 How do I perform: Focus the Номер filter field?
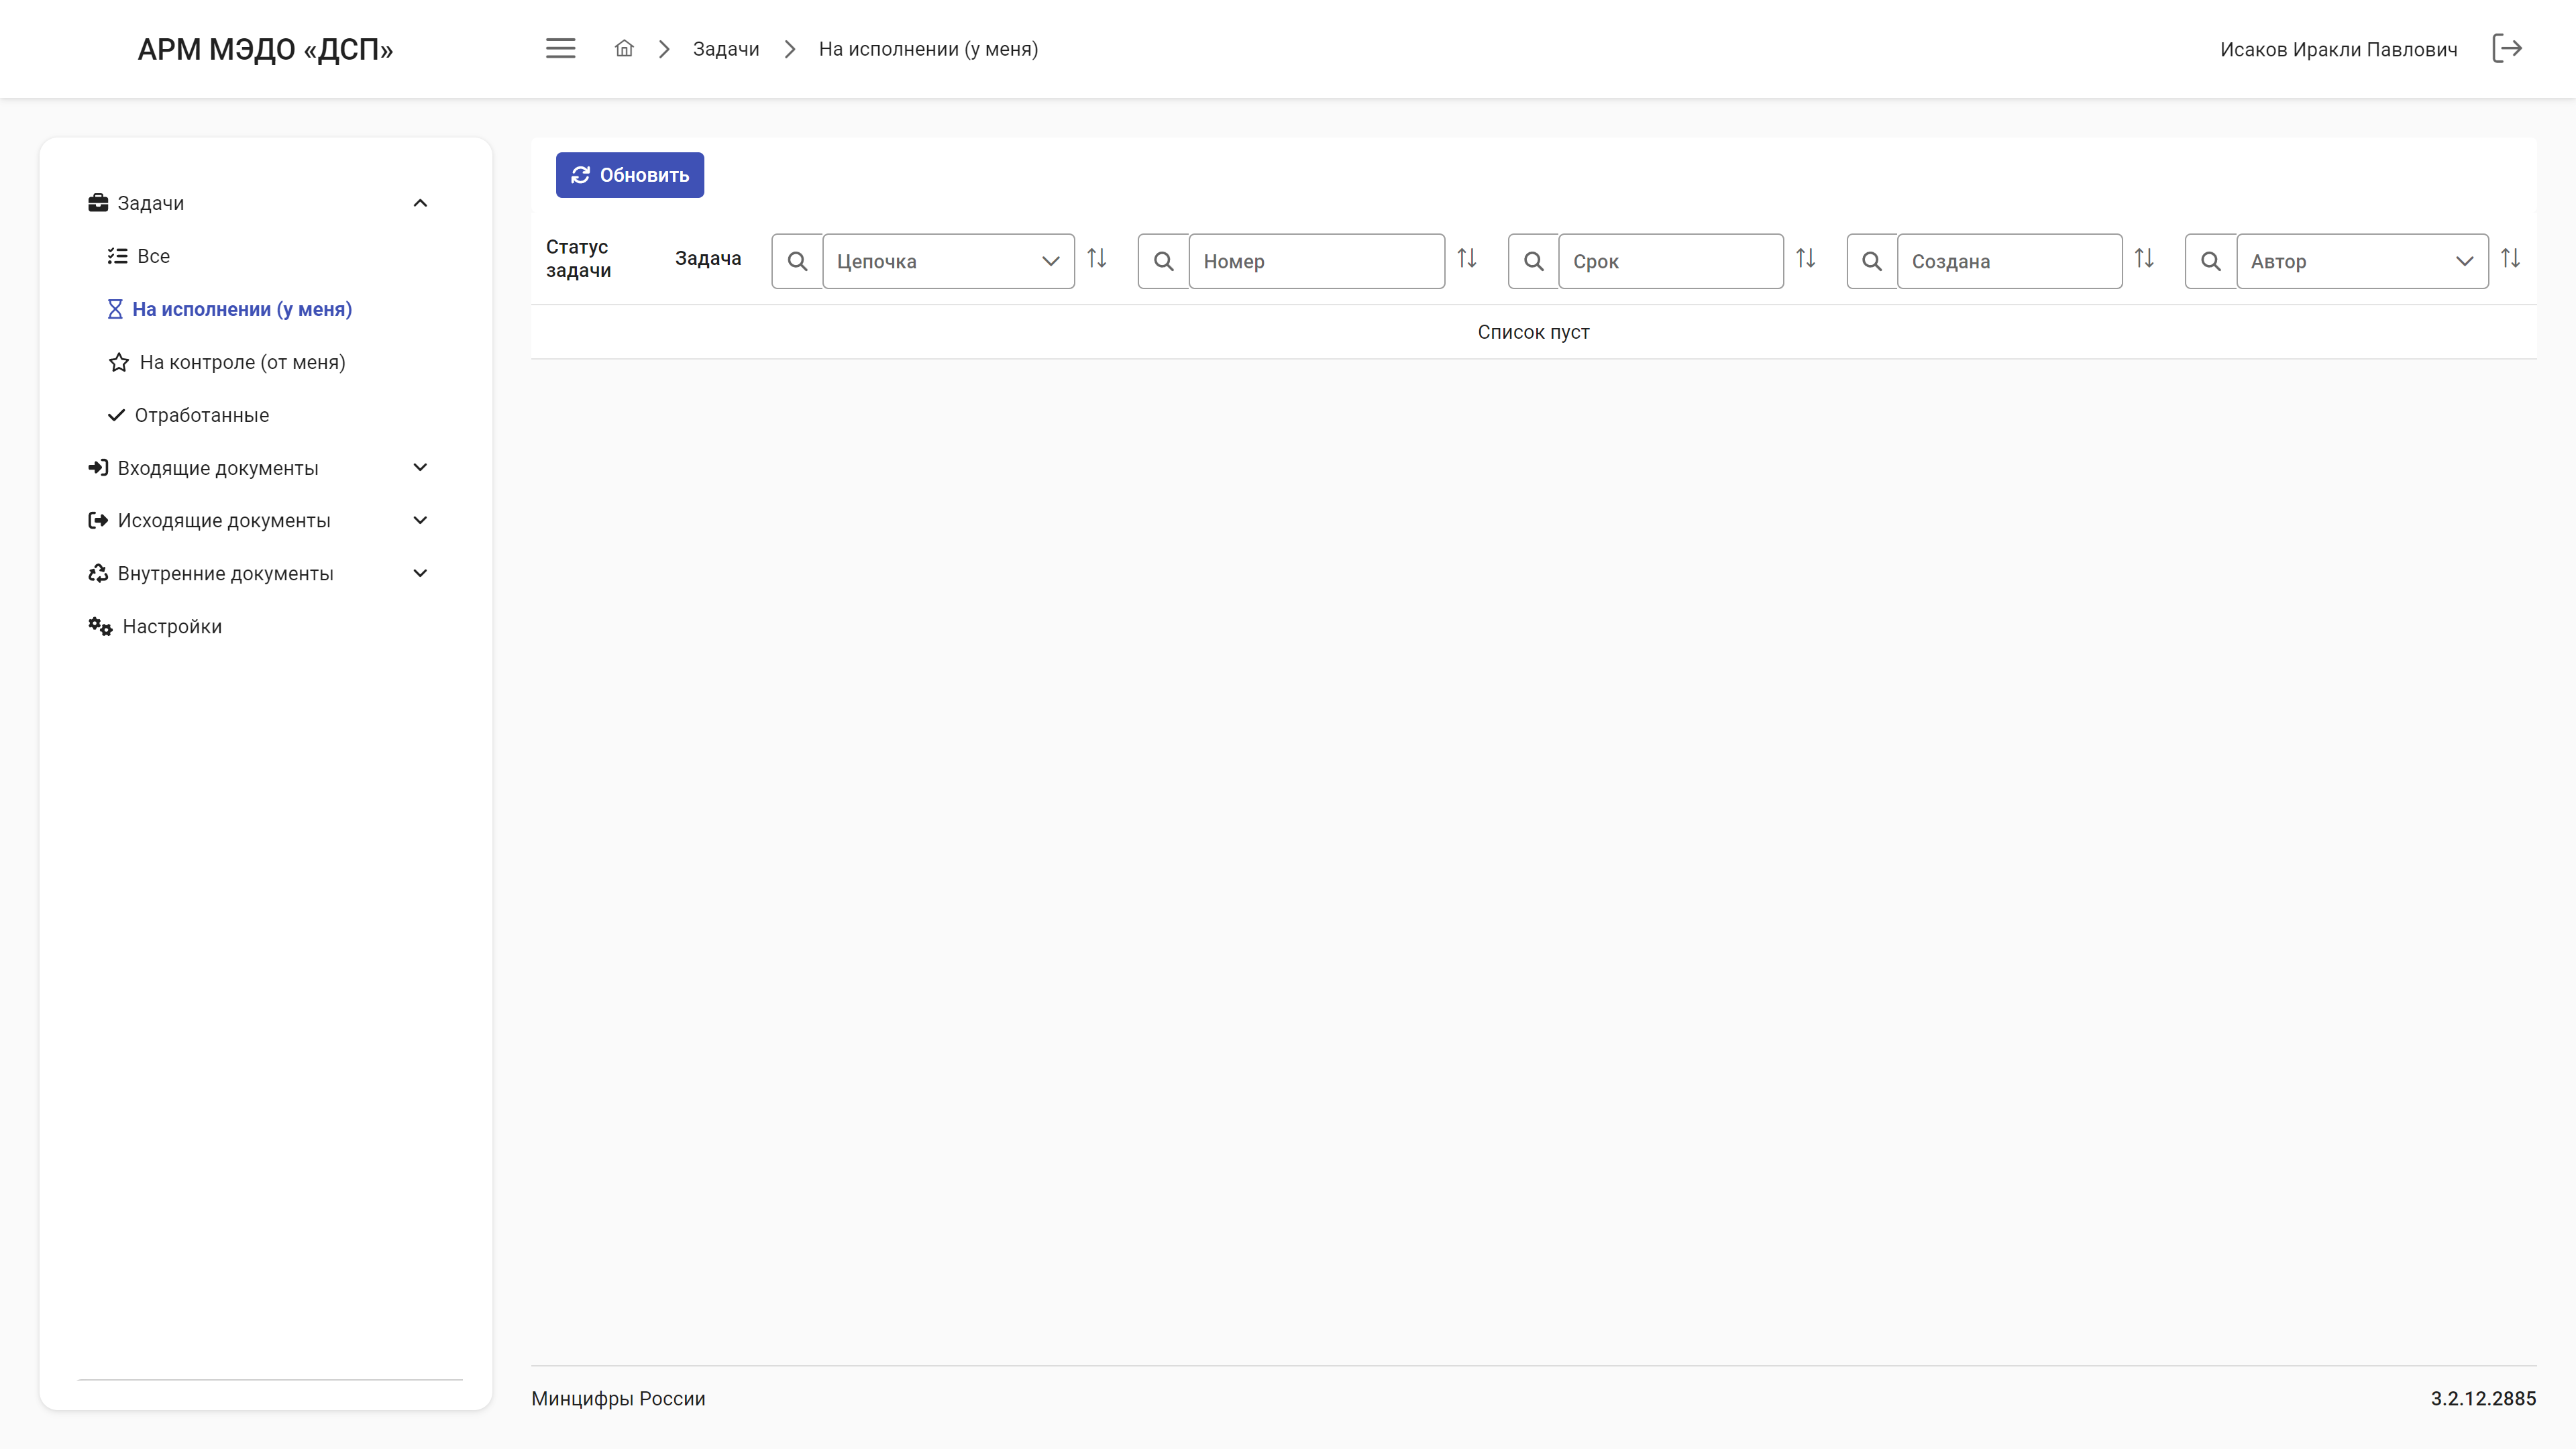pos(1316,261)
